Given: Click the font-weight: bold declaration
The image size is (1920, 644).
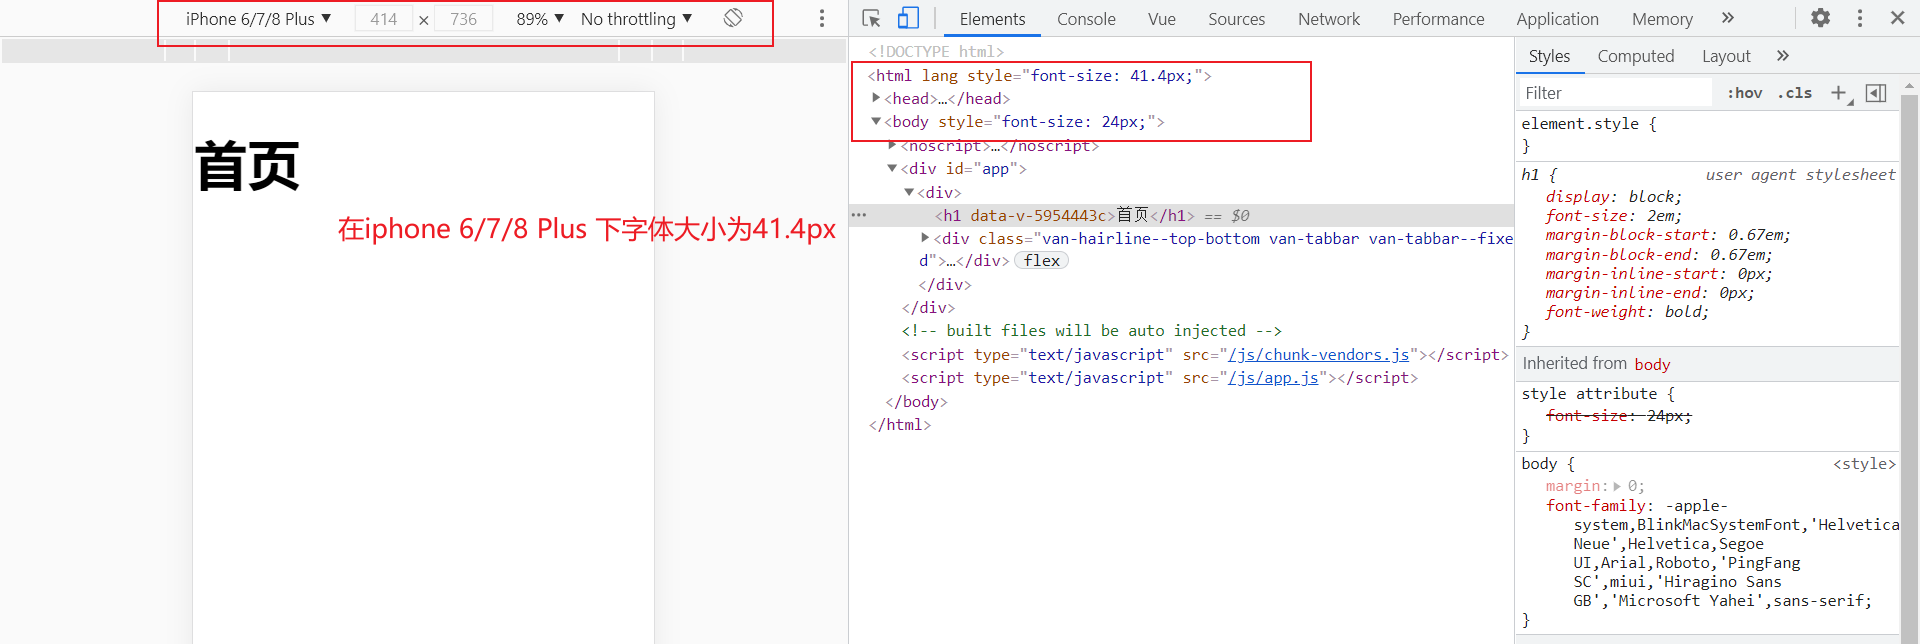Looking at the screenshot, I should pos(1627,312).
